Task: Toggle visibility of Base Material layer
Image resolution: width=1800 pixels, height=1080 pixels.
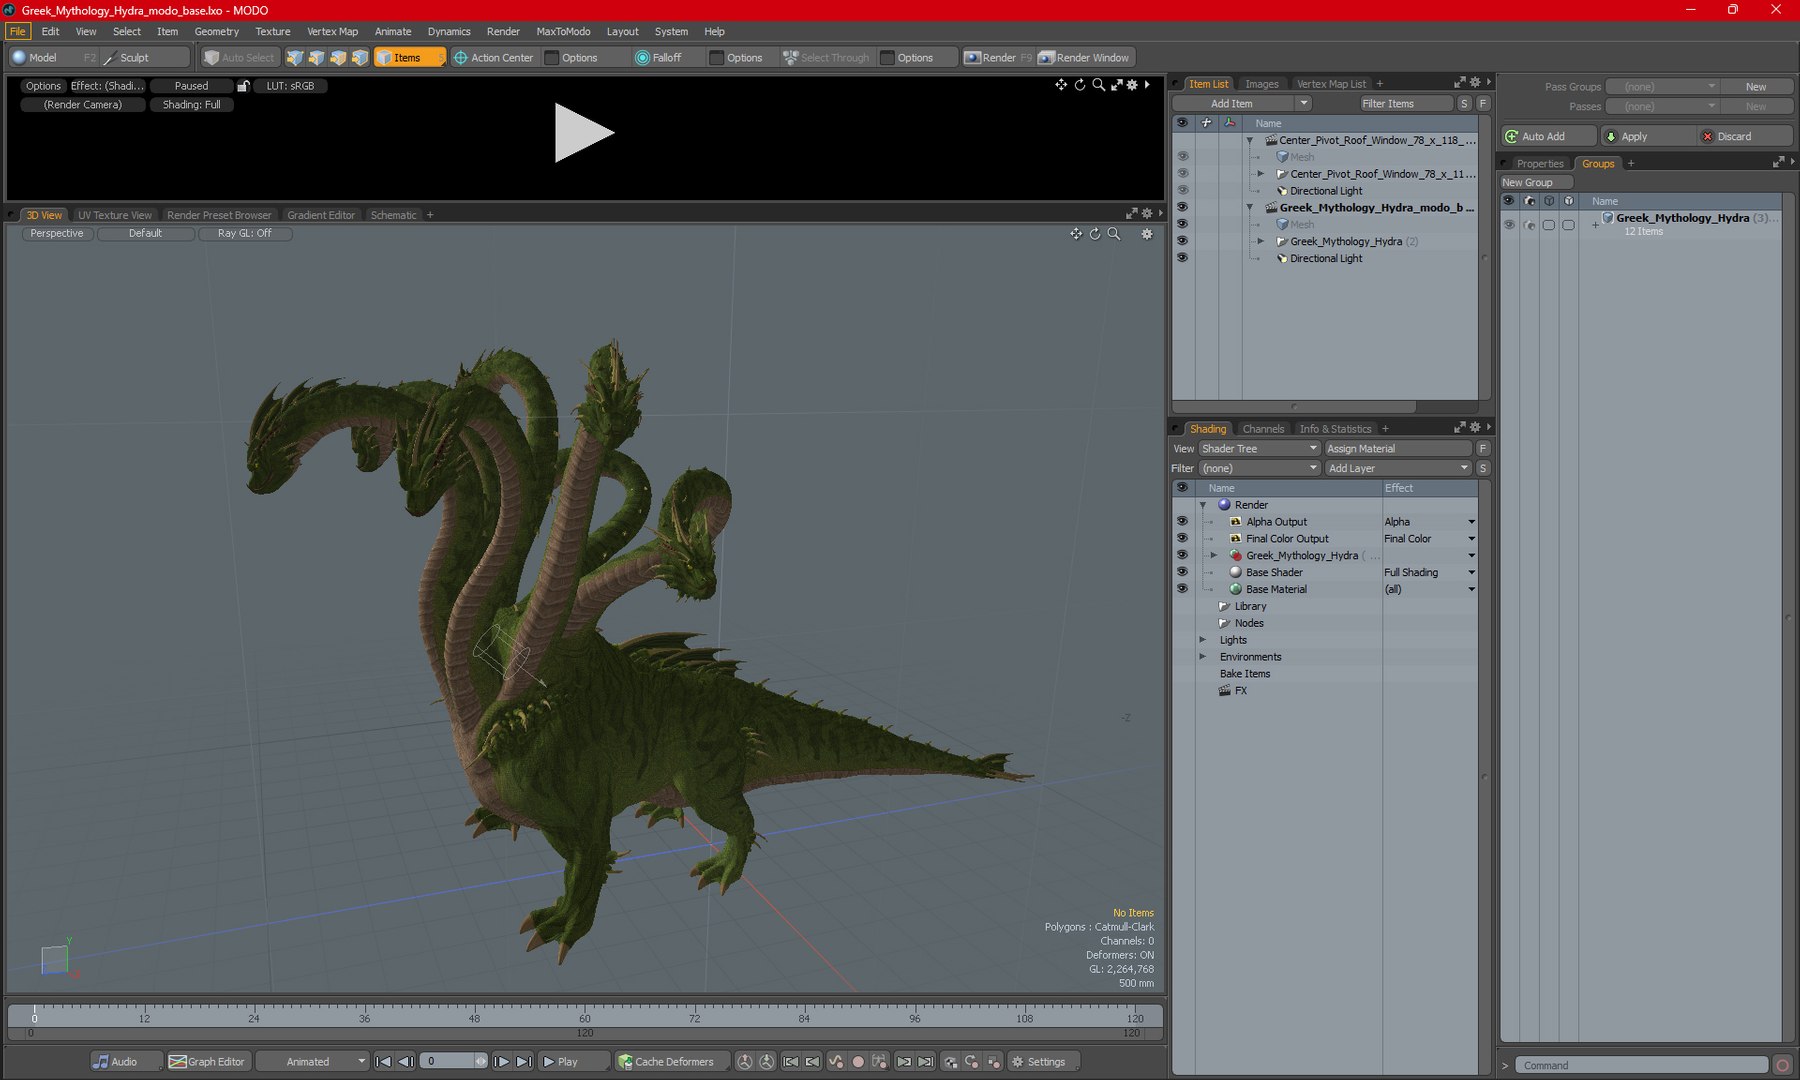Action: tap(1182, 589)
